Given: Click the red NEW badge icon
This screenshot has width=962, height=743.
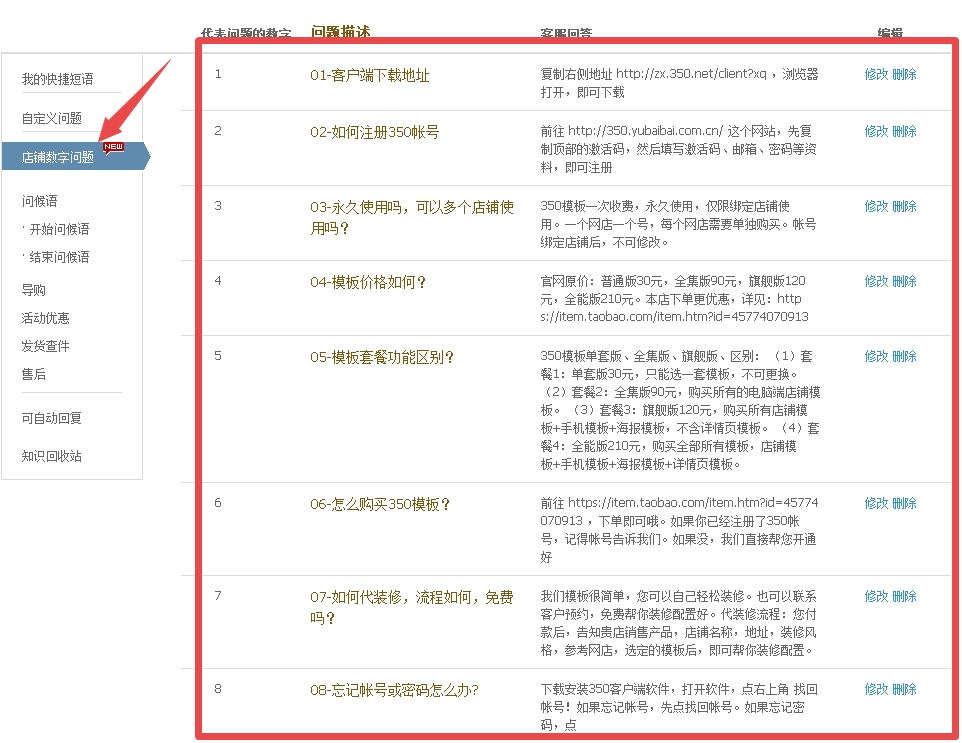Looking at the screenshot, I should (113, 147).
